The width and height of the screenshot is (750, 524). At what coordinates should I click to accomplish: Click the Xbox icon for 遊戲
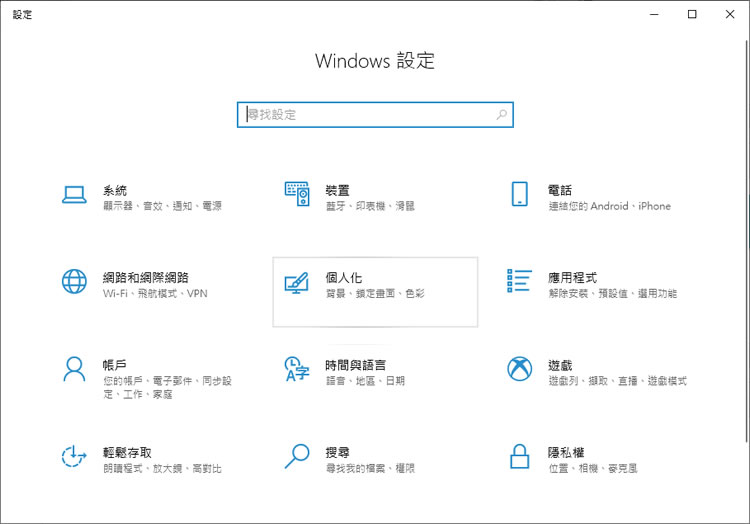pyautogui.click(x=519, y=369)
